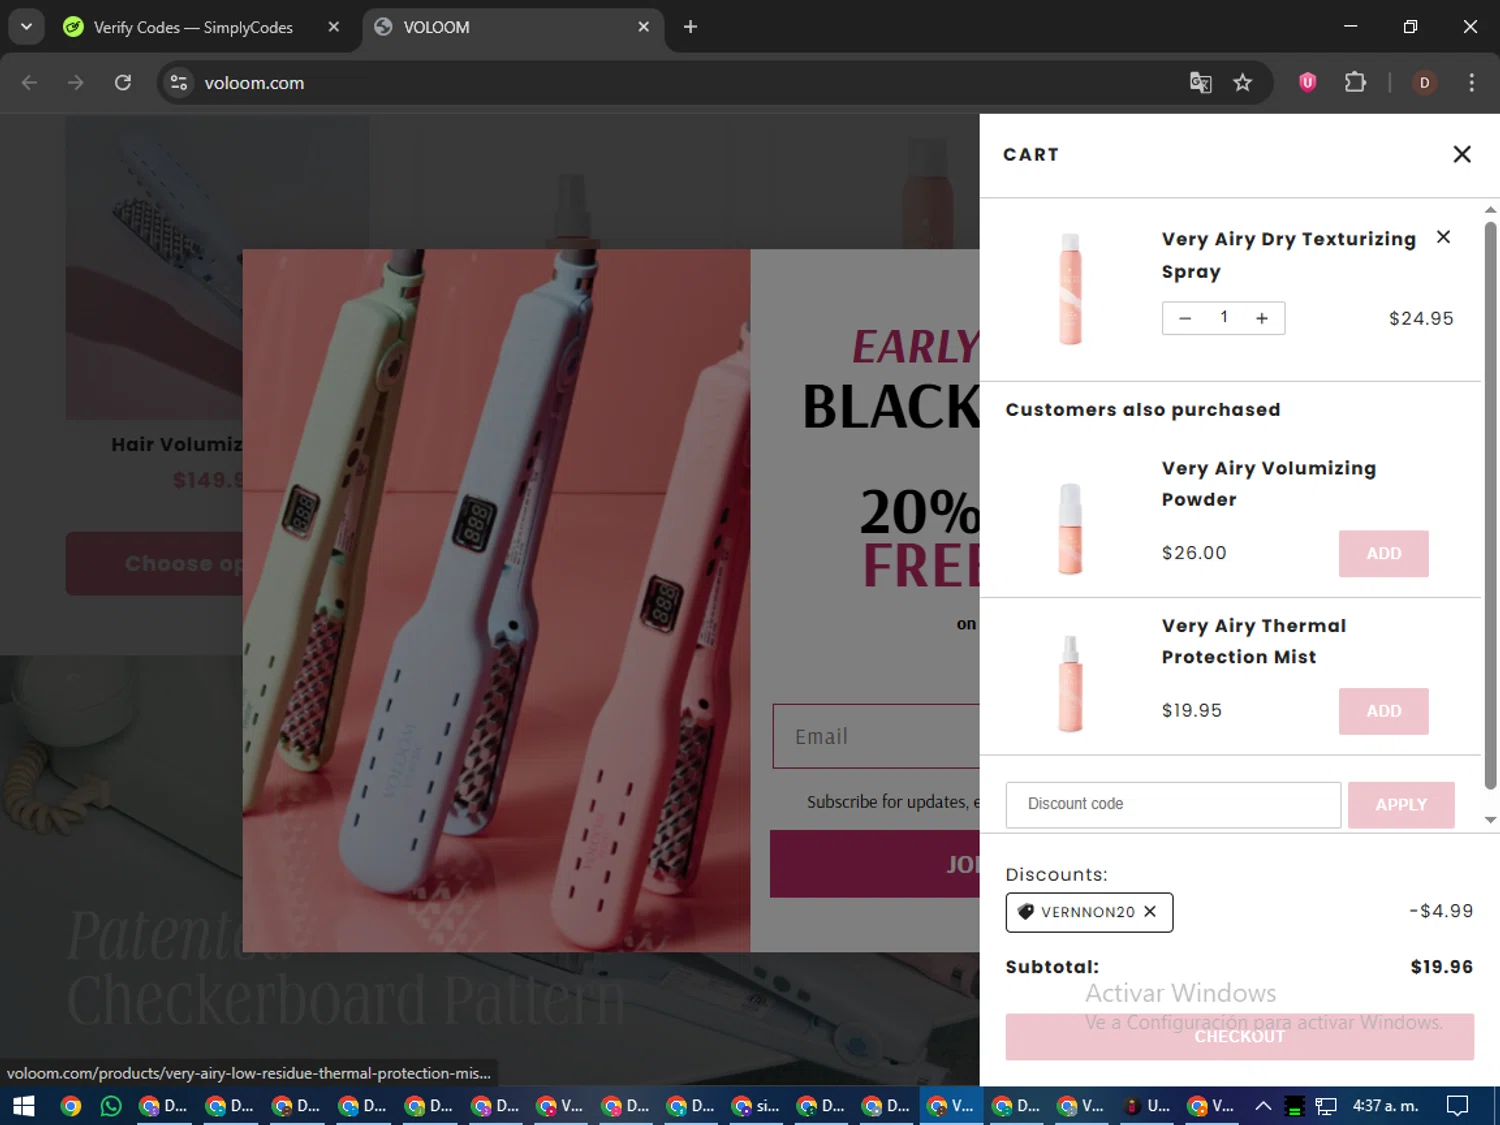The height and width of the screenshot is (1125, 1500).
Task: Open WhatsApp from the taskbar
Action: coord(111,1106)
